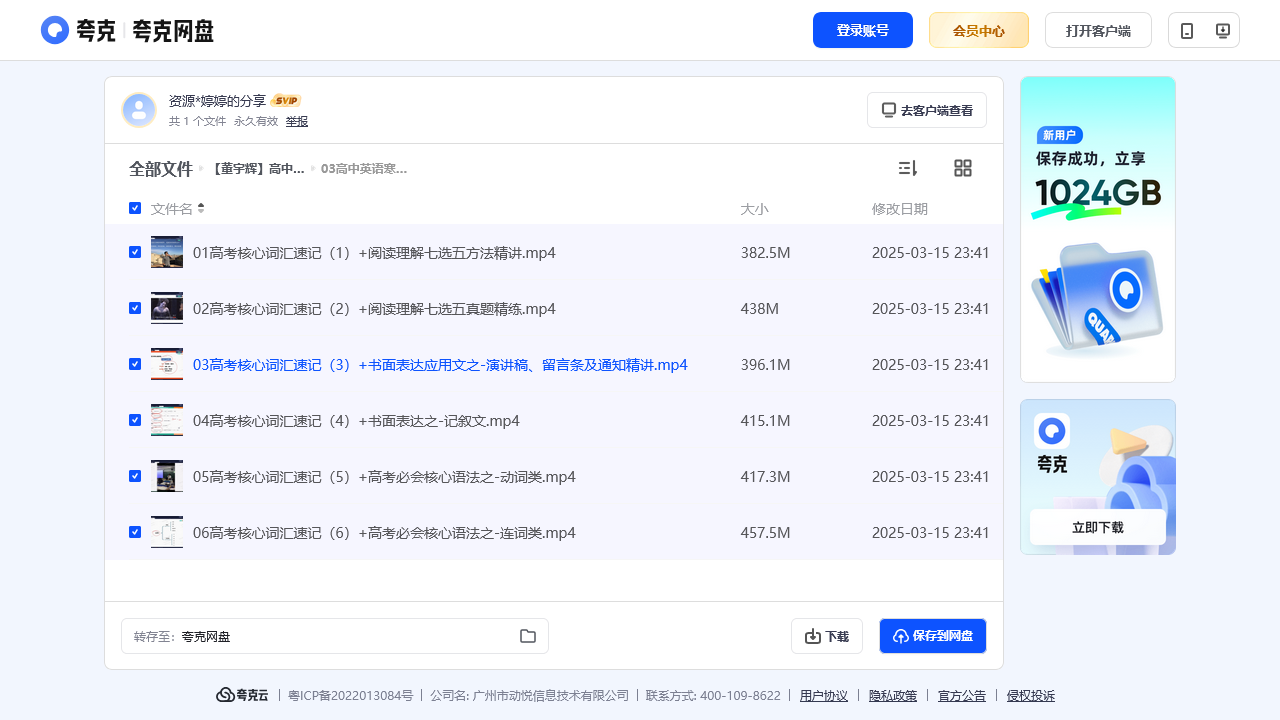Viewport: 1280px width, 720px height.
Task: Click the Quark Cloud logo in footer
Action: [242, 695]
